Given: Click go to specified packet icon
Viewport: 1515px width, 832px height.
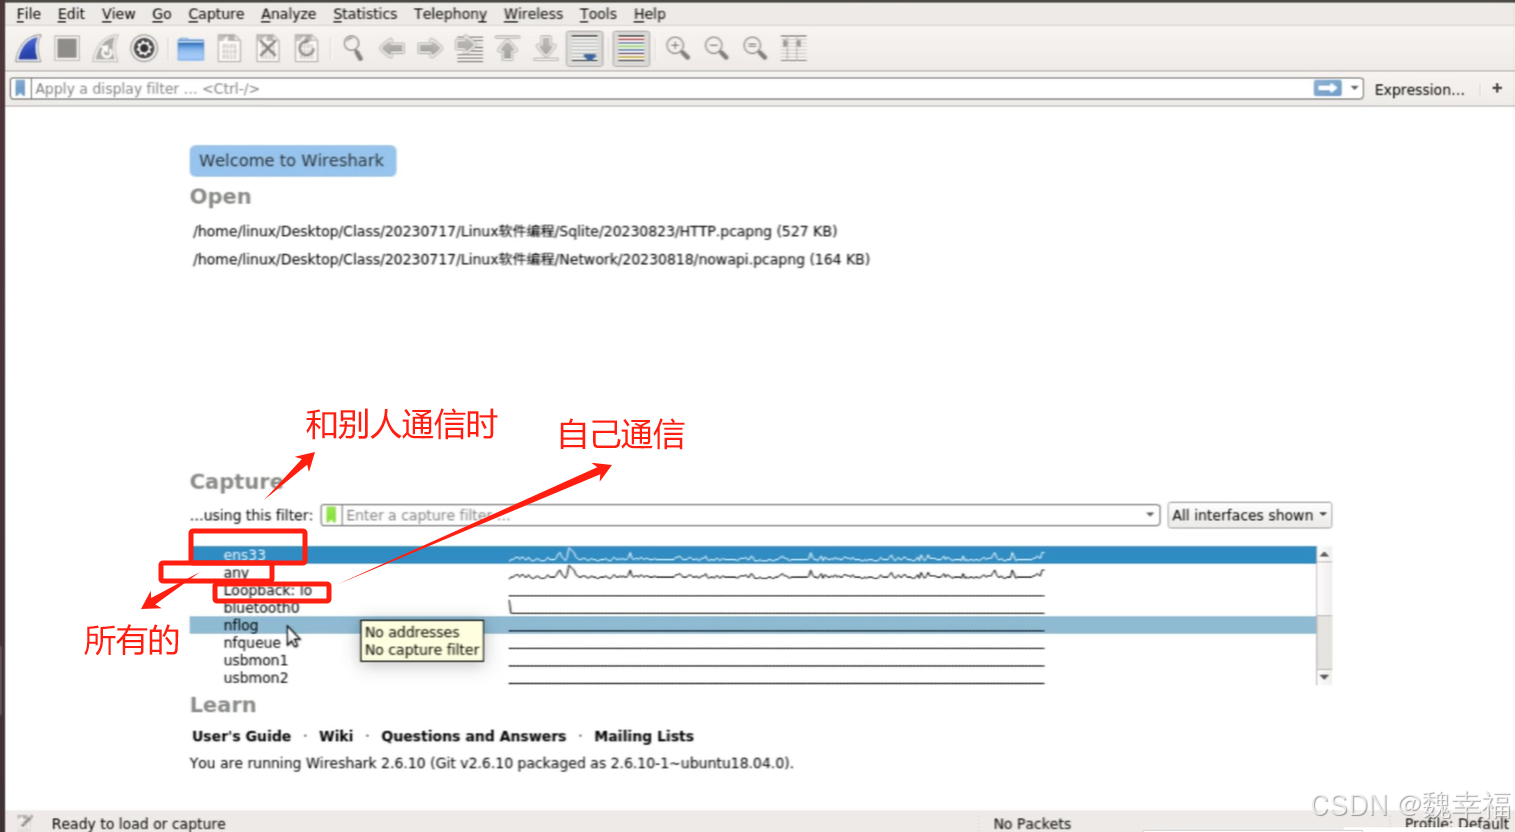Looking at the screenshot, I should 469,48.
